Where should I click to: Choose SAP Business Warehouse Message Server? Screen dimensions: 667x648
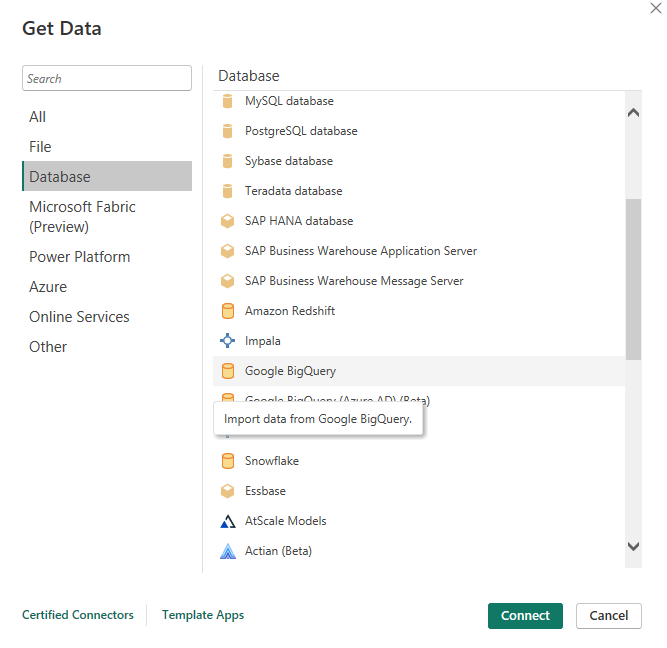tap(419, 281)
